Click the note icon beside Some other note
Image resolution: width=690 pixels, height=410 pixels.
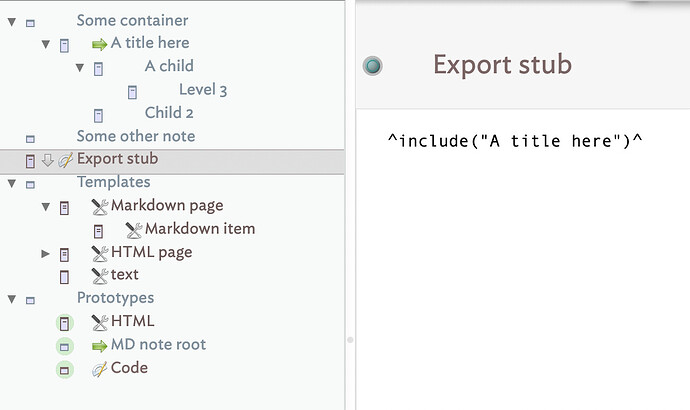click(x=30, y=139)
